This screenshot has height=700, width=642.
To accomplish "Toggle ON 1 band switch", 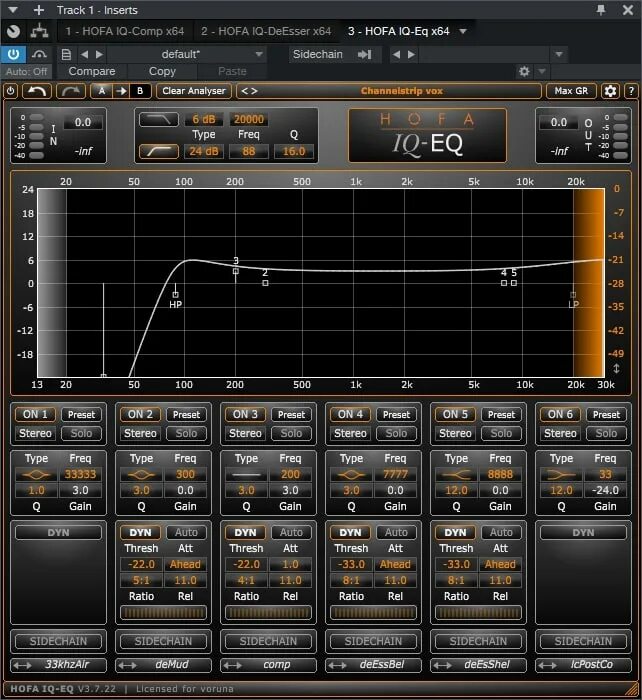I will pos(35,414).
